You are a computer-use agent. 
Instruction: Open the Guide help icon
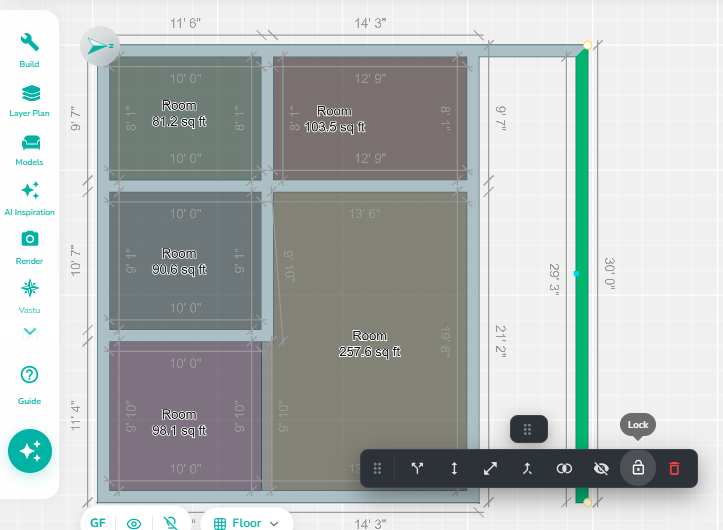click(30, 385)
